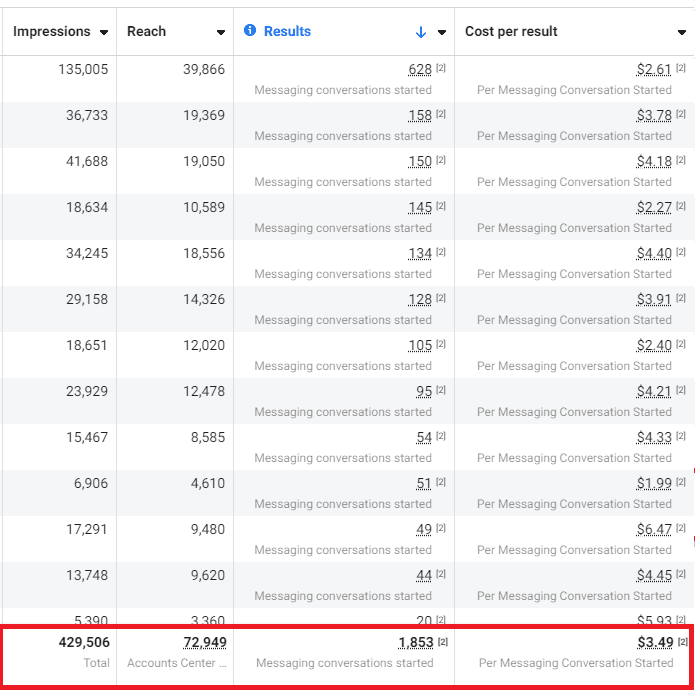Click the 95 results value
Viewport: 695px width, 690px height.
424,392
